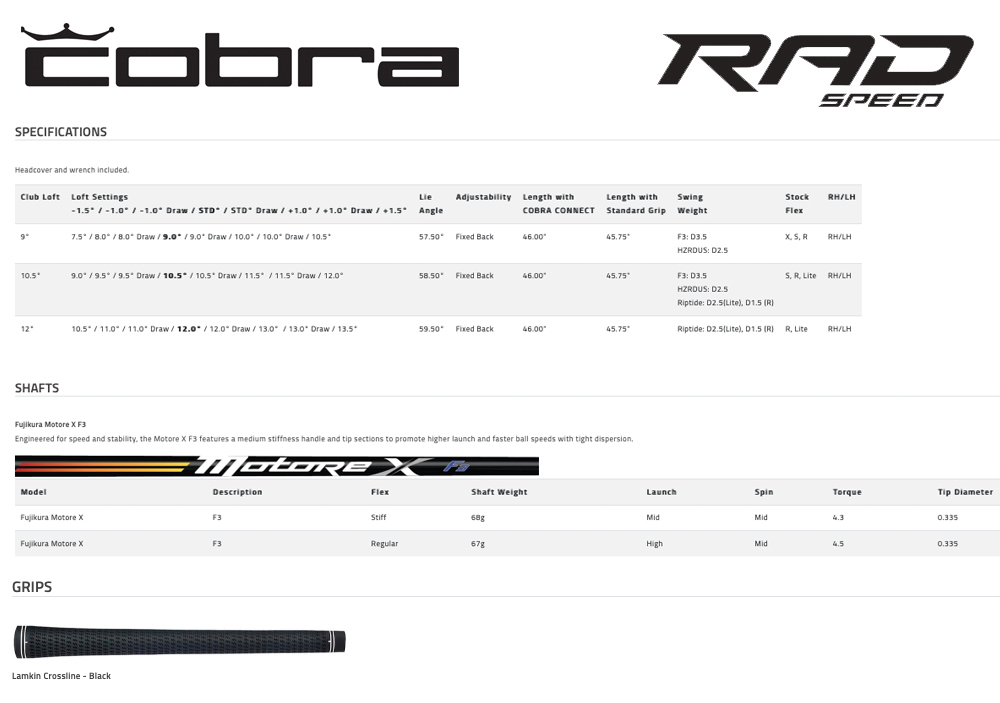The image size is (1000, 703).
Task: Select the SHAFTS heading
Action: (x=37, y=388)
